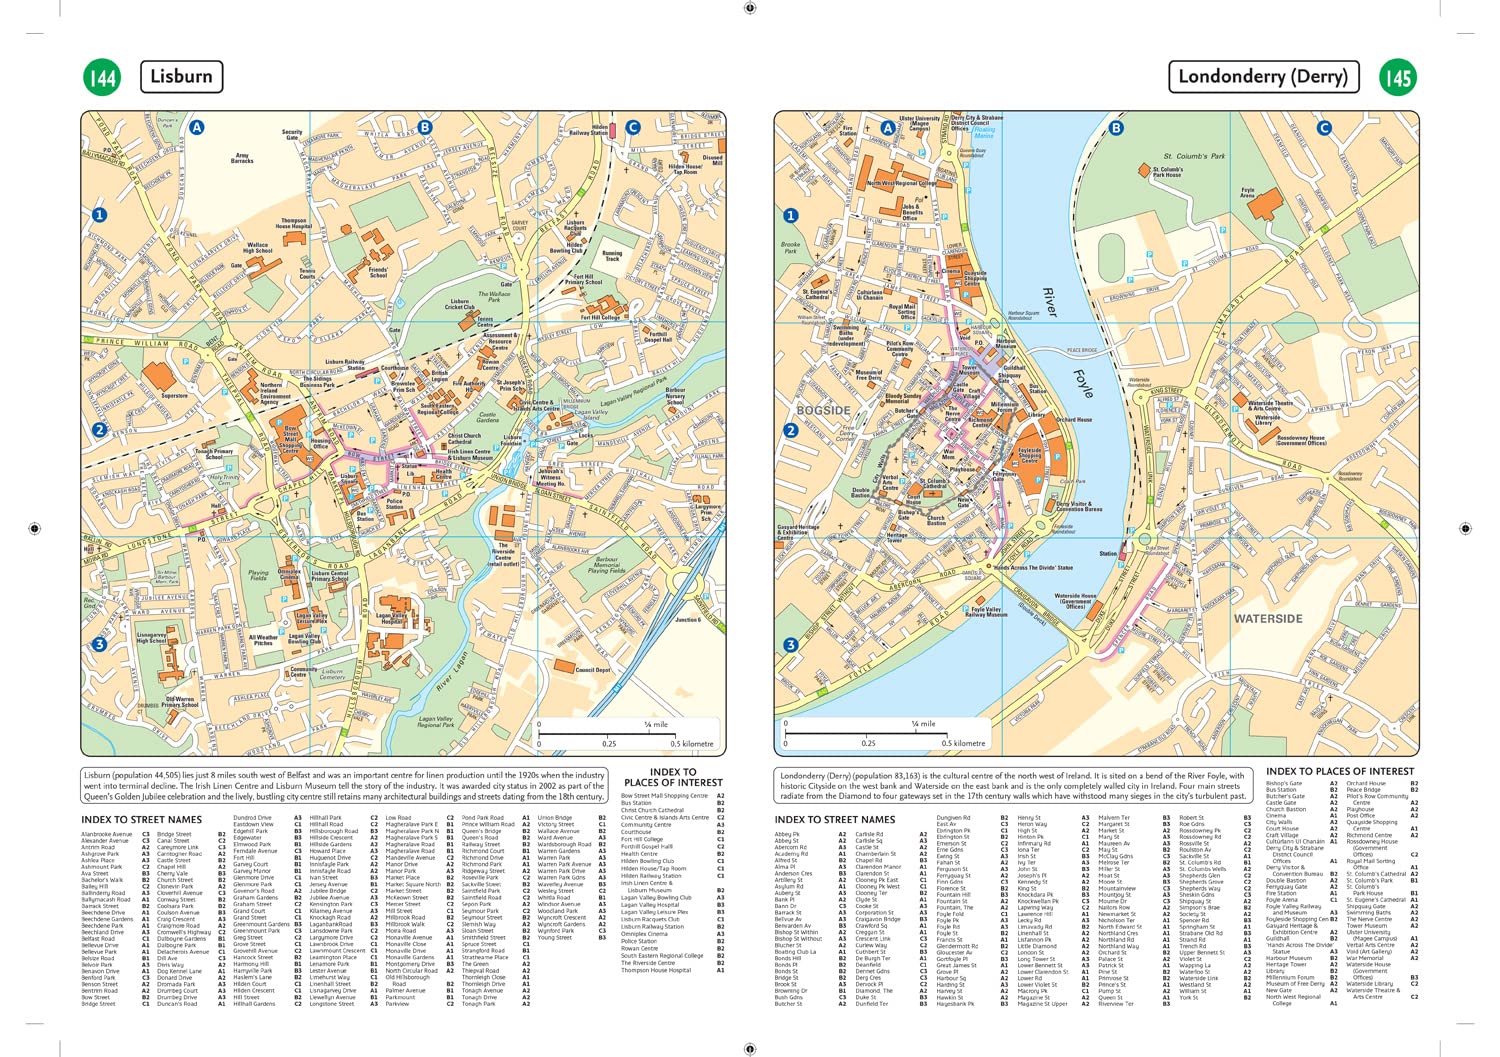Click row marker 1 on the Lisburn map

click(99, 214)
